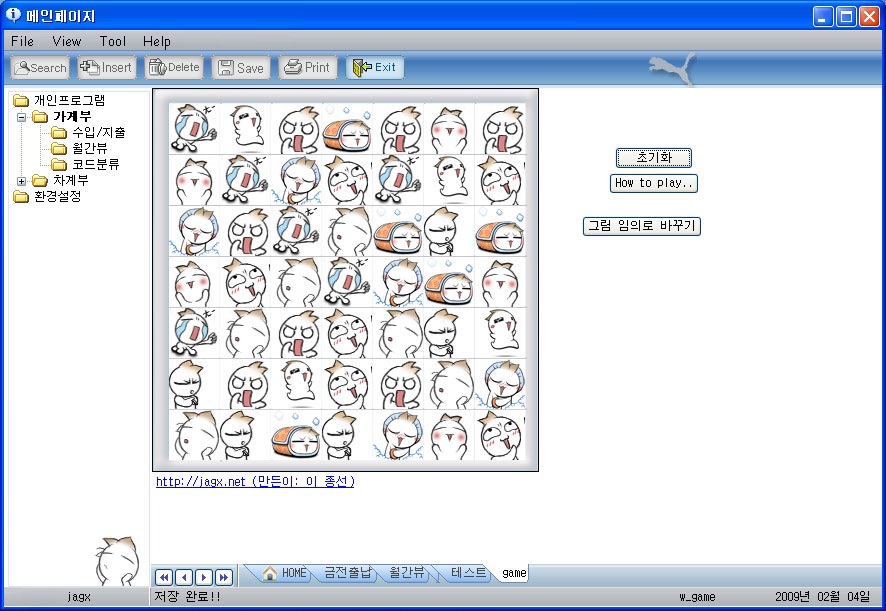Open the http://jagx.net link
886x611 pixels.
pos(255,482)
